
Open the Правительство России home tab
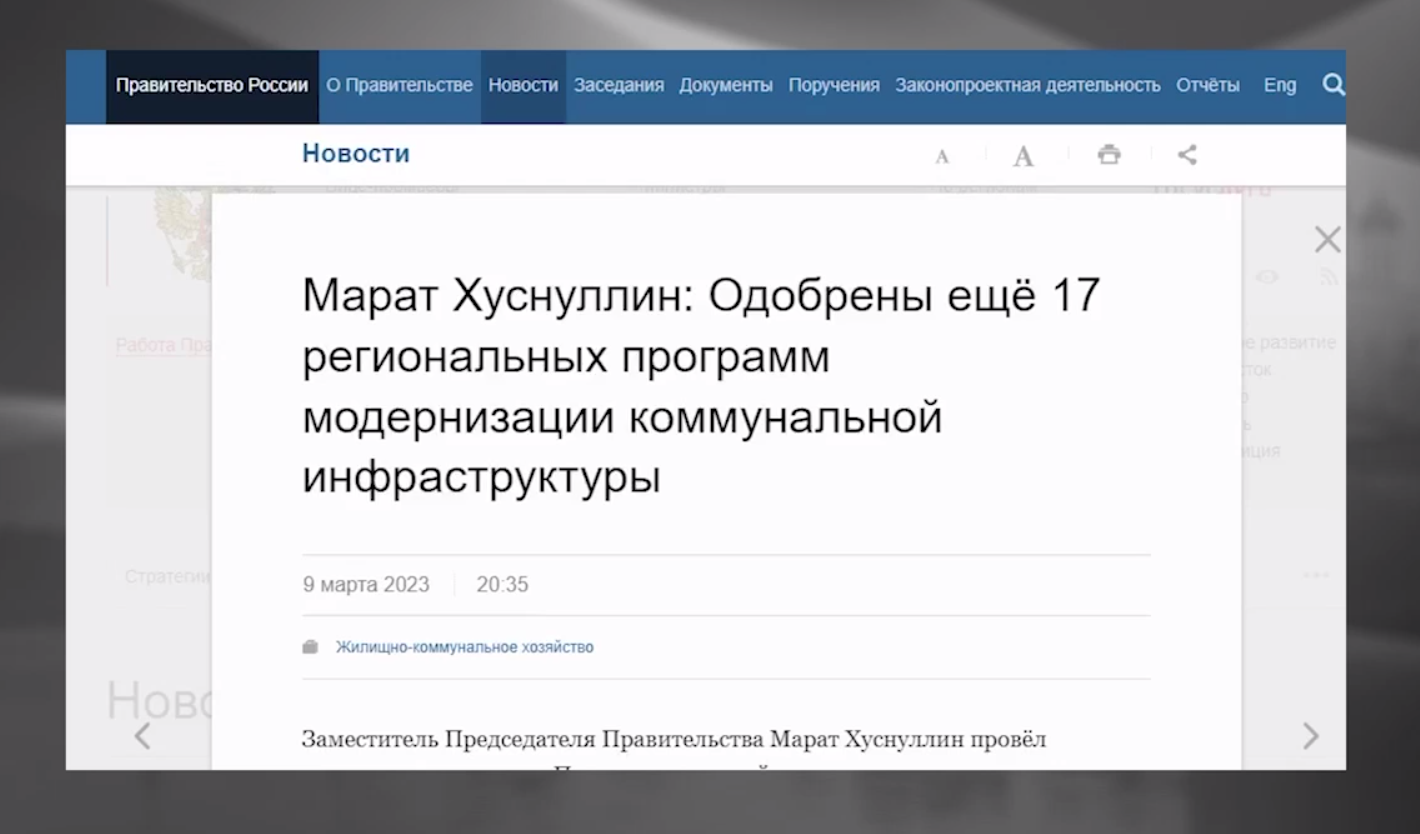tap(212, 86)
